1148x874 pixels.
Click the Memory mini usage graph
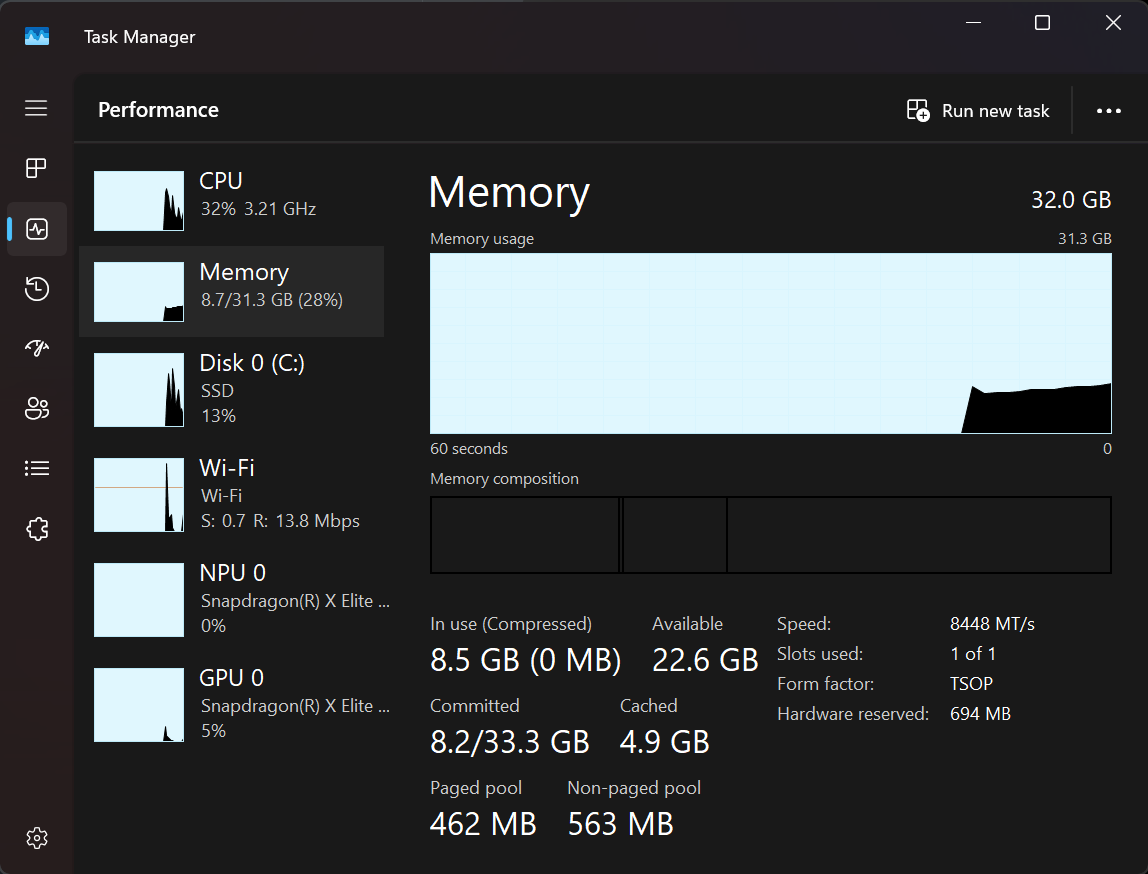click(x=139, y=291)
